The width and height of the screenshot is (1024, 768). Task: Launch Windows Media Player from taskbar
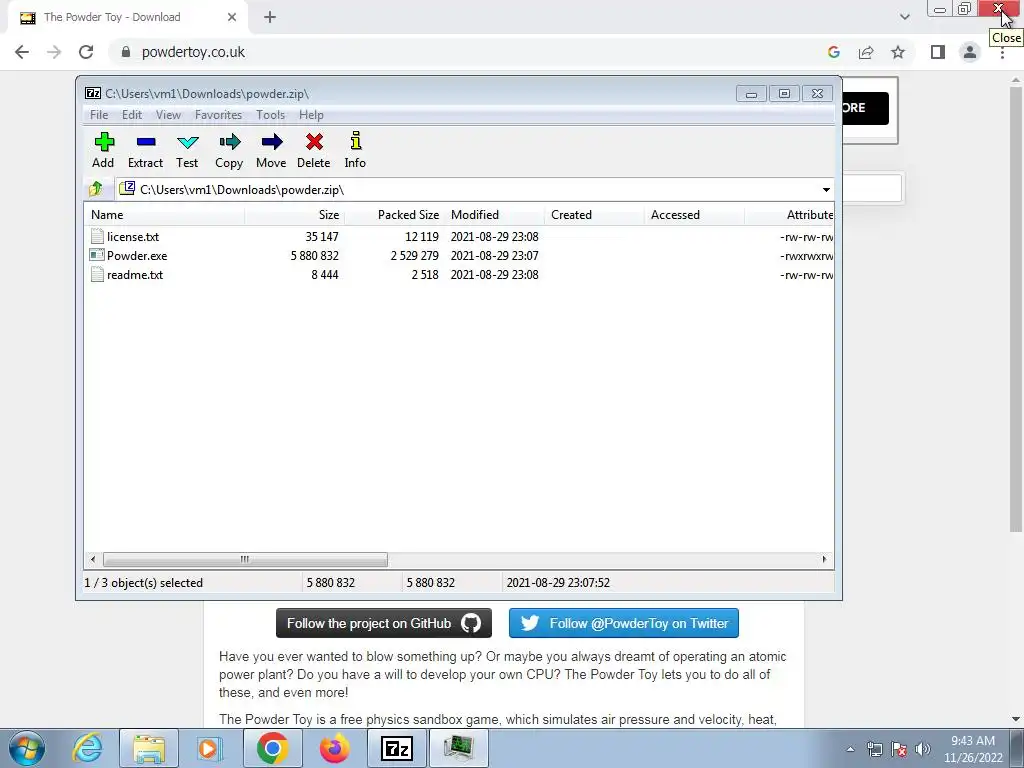(210, 748)
